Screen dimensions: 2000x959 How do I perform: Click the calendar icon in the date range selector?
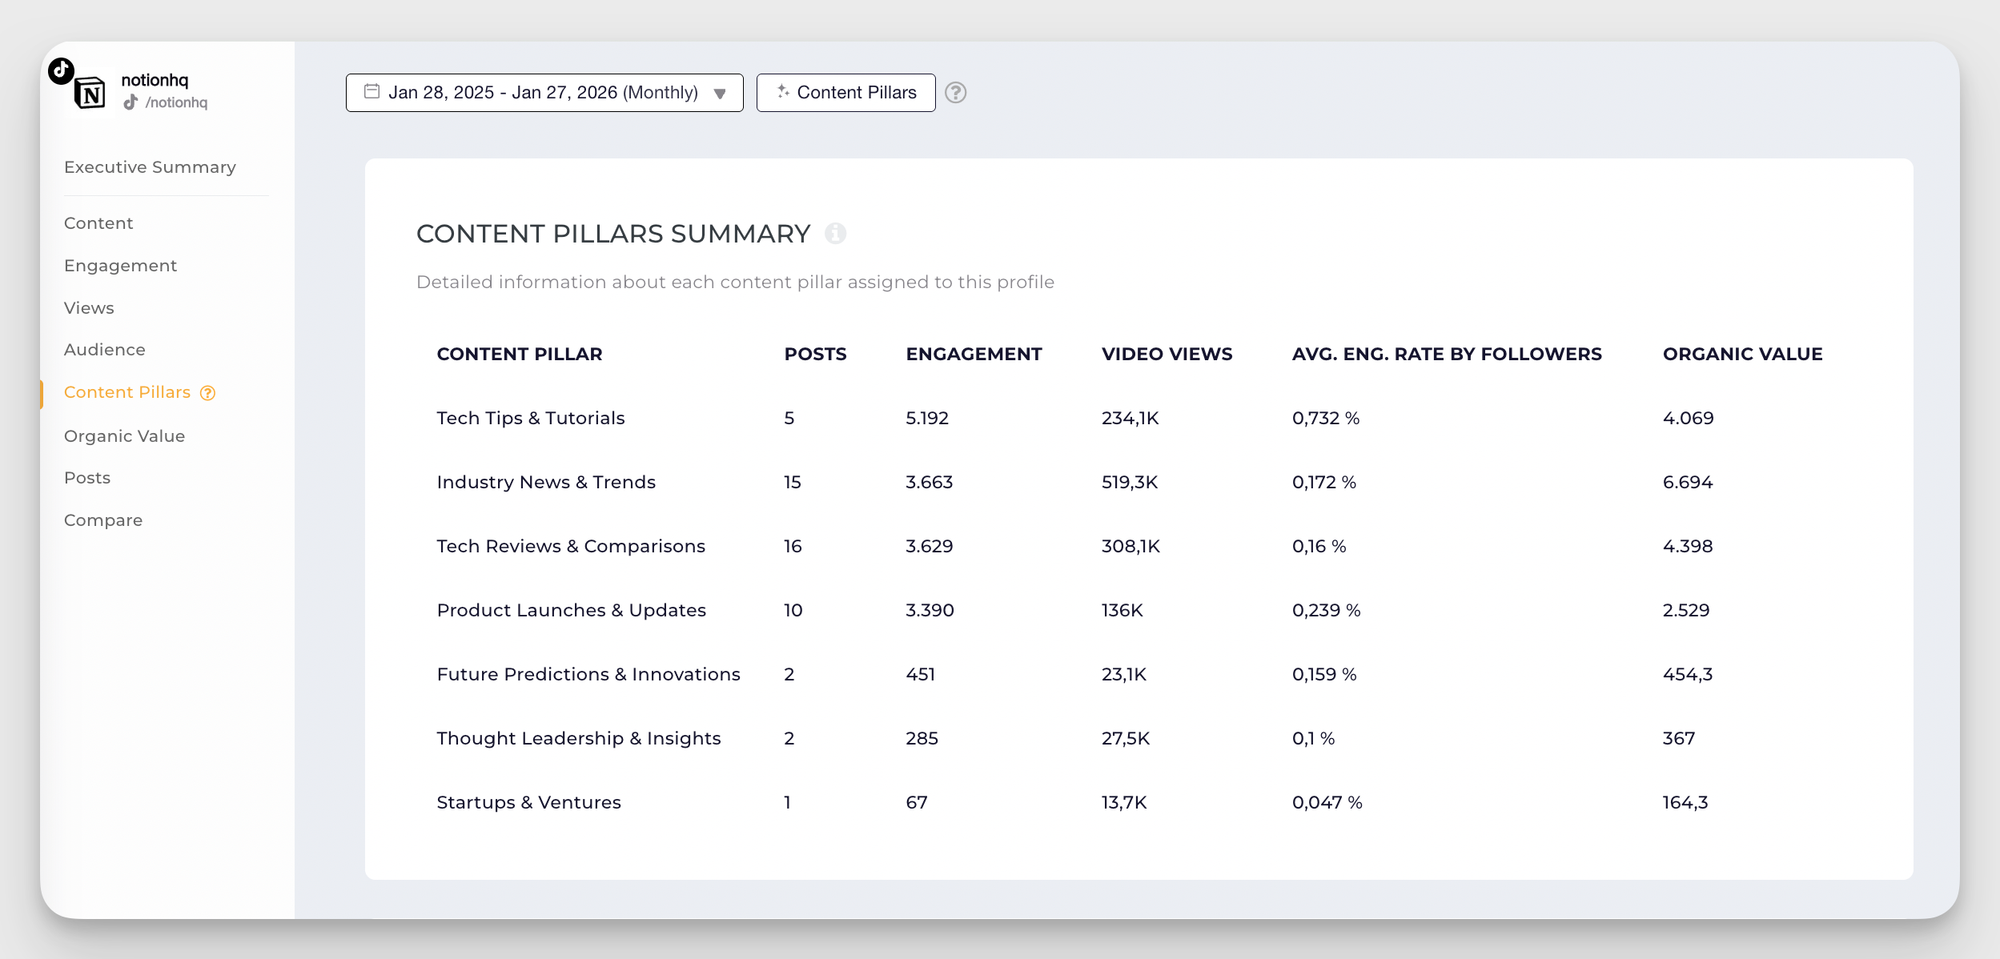click(372, 92)
